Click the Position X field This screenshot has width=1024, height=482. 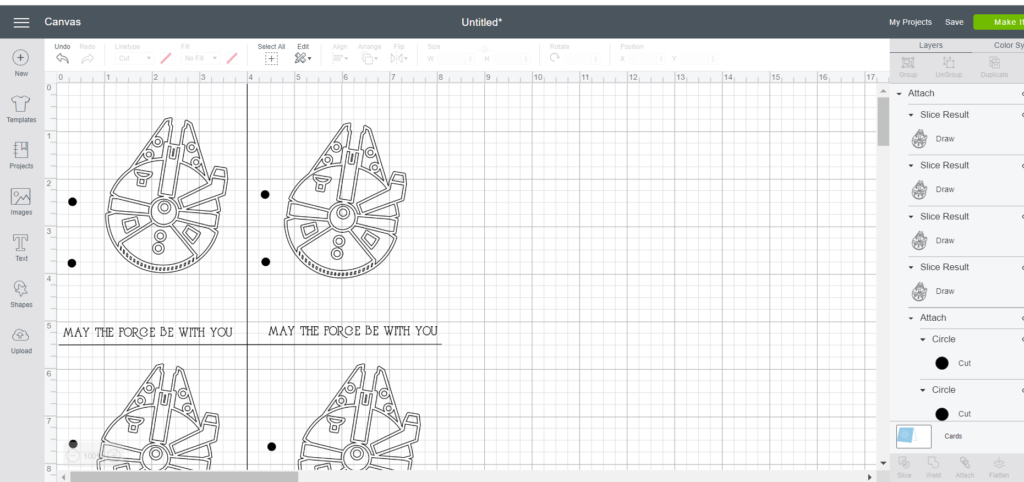pos(648,59)
